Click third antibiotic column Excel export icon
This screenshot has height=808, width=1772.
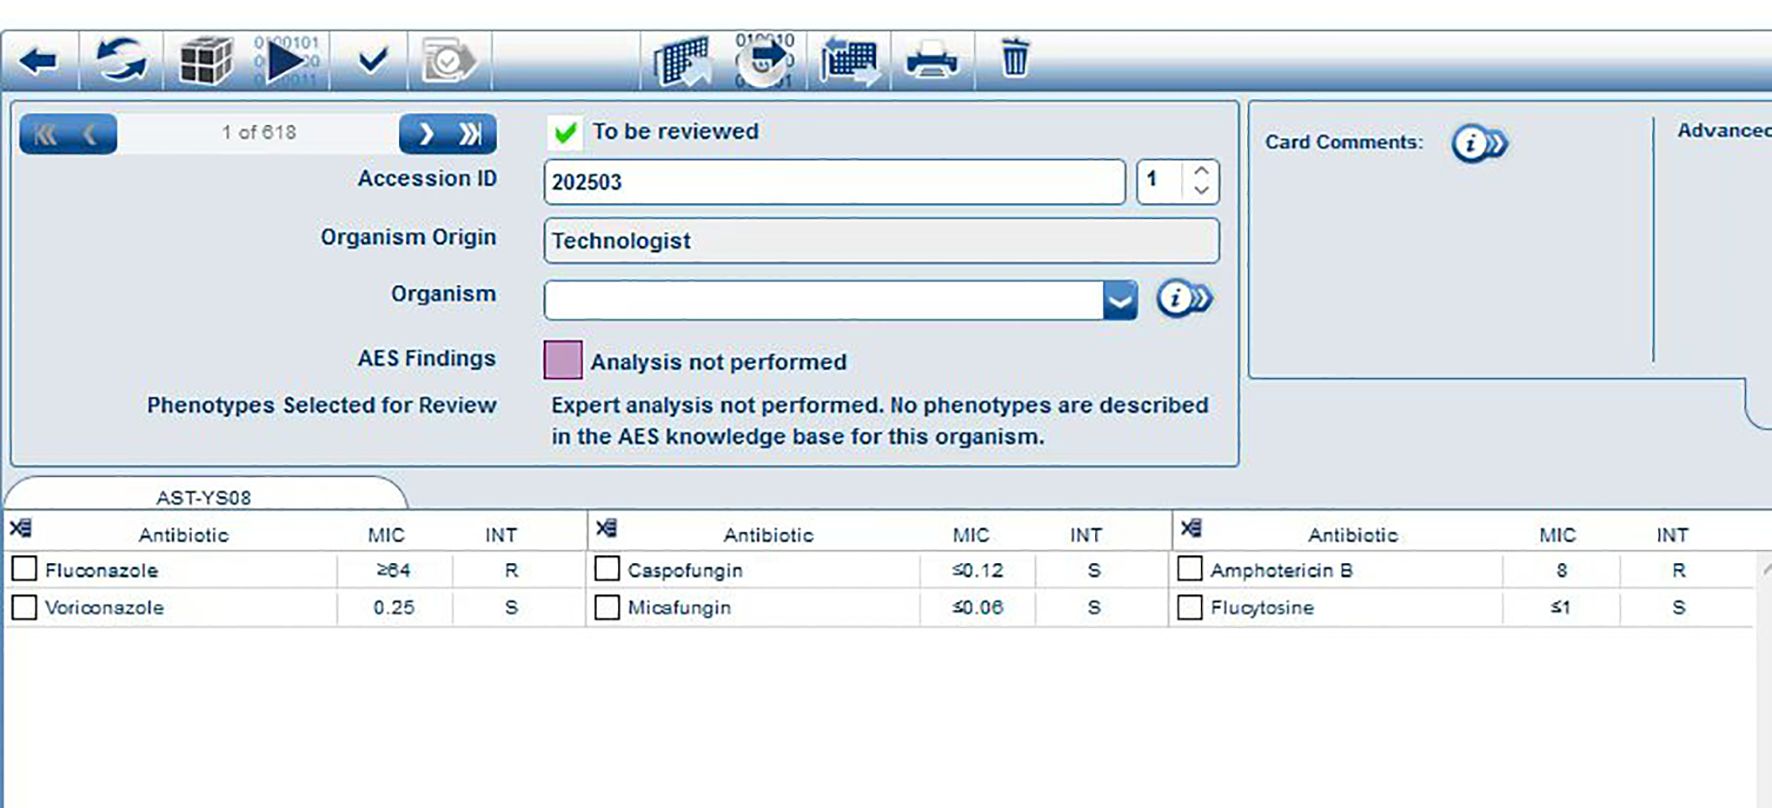[x=1191, y=528]
